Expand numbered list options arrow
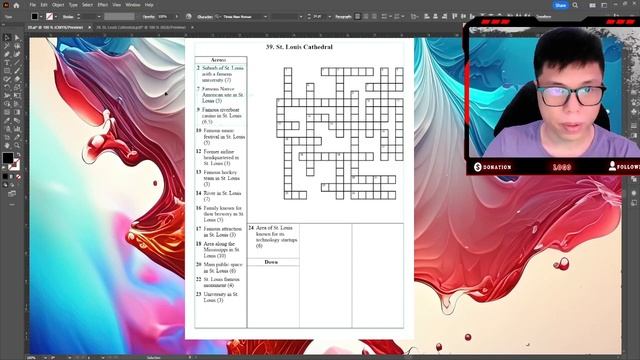The image size is (640, 360). tap(403, 17)
